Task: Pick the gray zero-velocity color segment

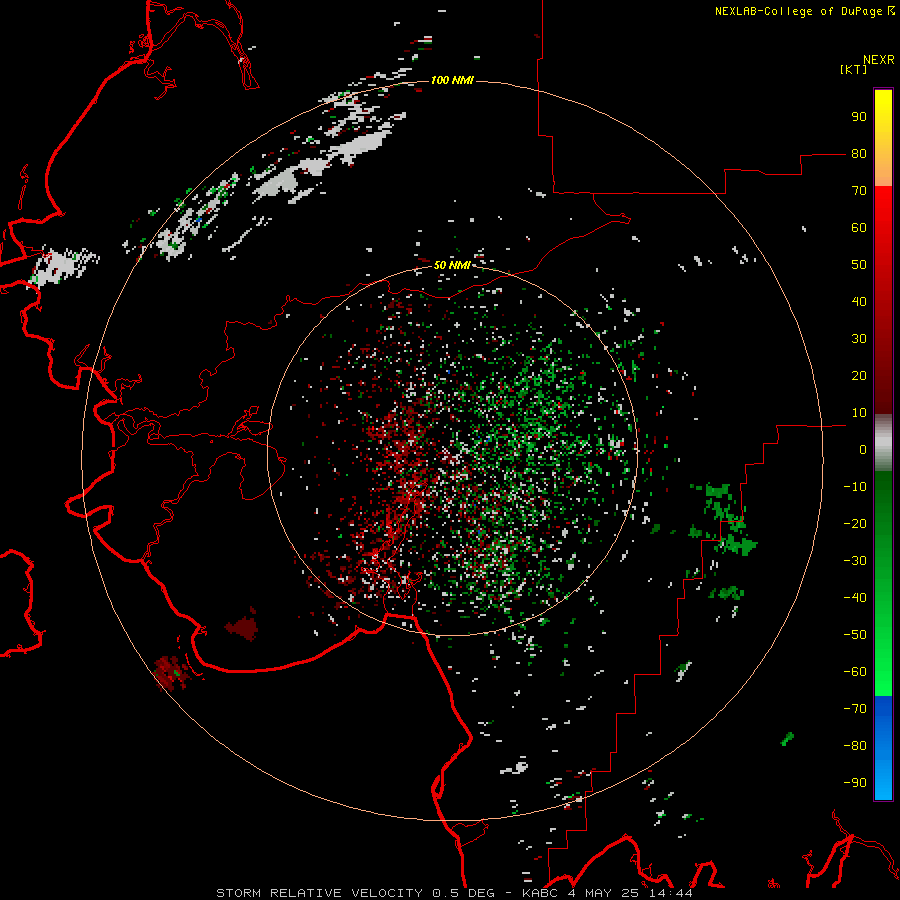Action: pyautogui.click(x=883, y=443)
